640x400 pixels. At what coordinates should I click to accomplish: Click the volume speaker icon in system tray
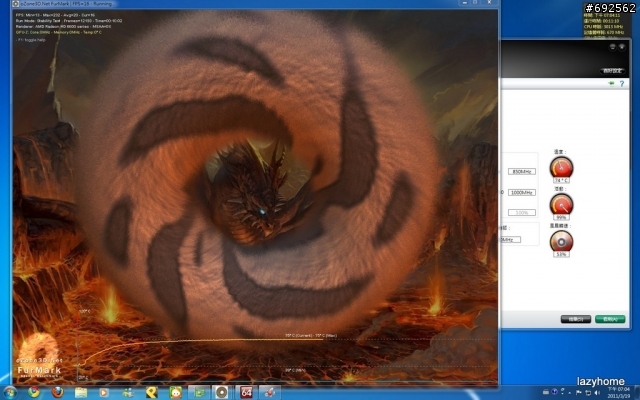[x=598, y=392]
